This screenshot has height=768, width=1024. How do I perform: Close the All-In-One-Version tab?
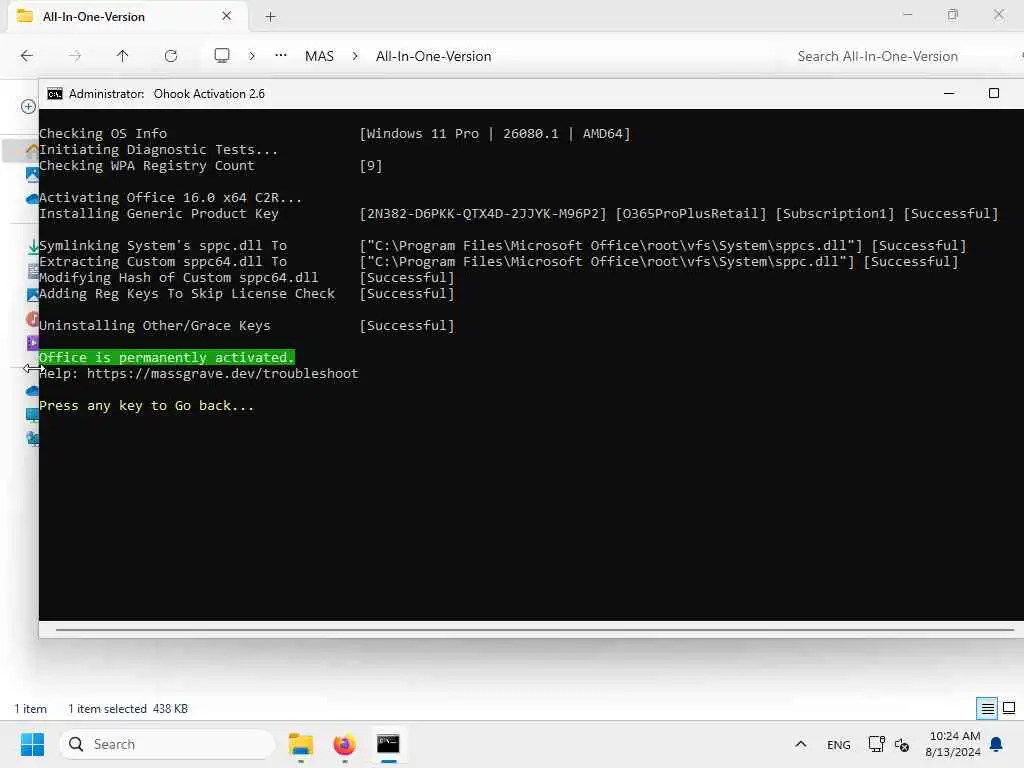click(227, 16)
